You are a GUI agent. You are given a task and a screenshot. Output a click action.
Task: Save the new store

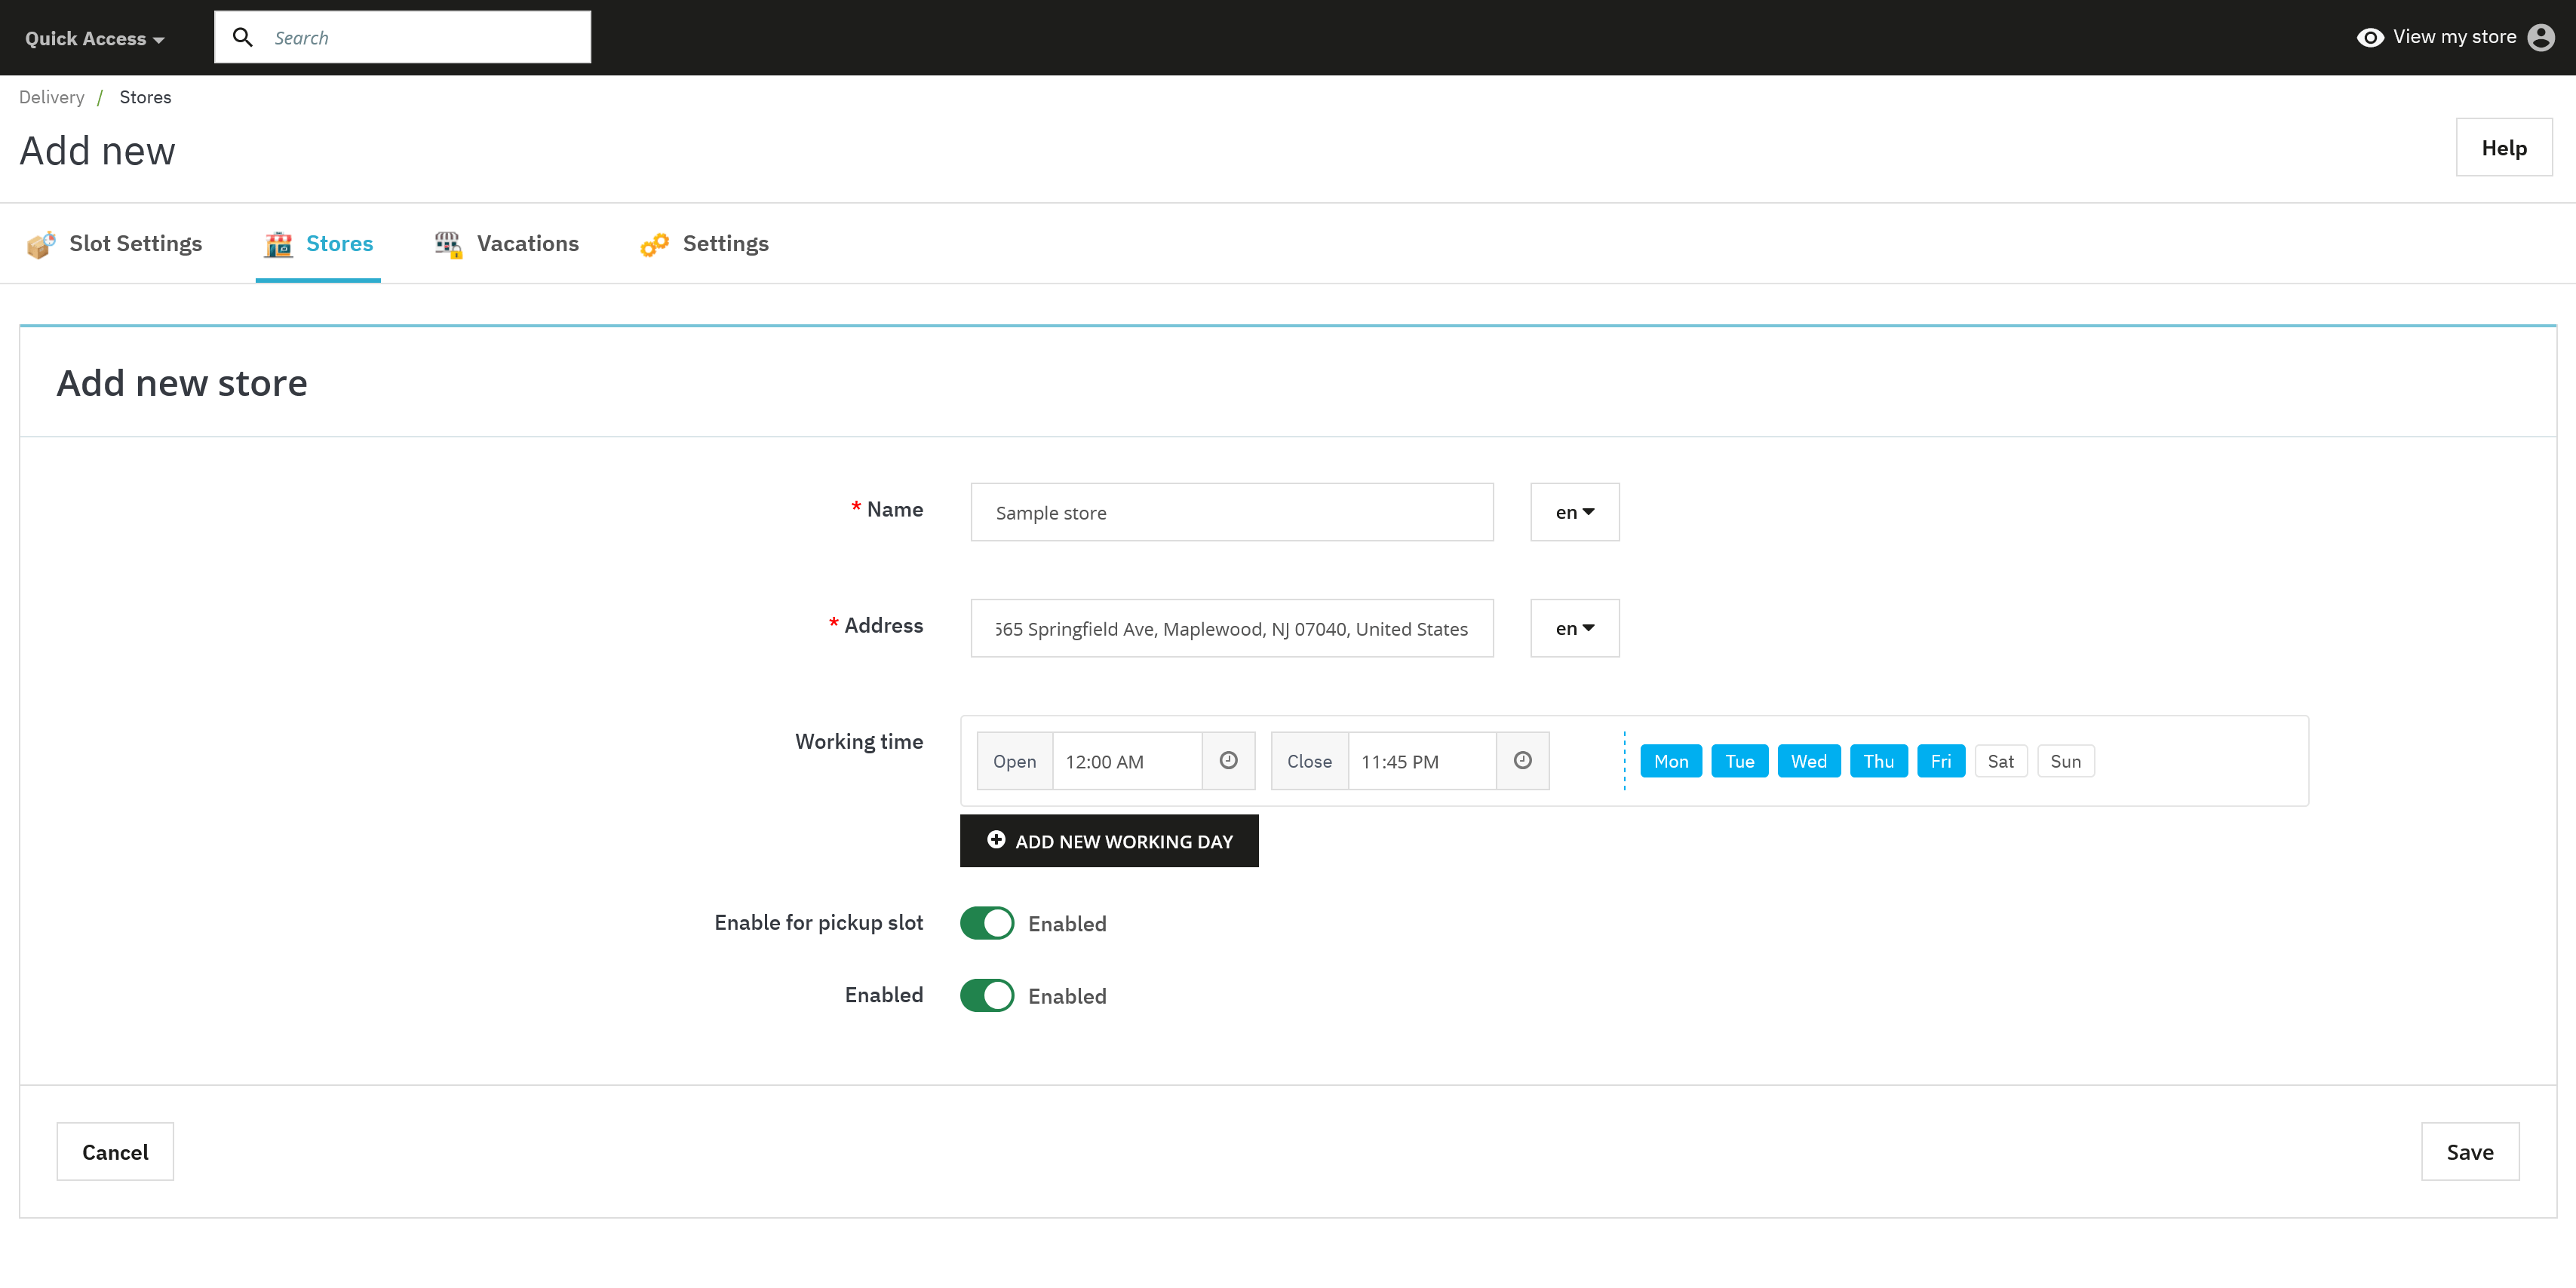[x=2470, y=1152]
